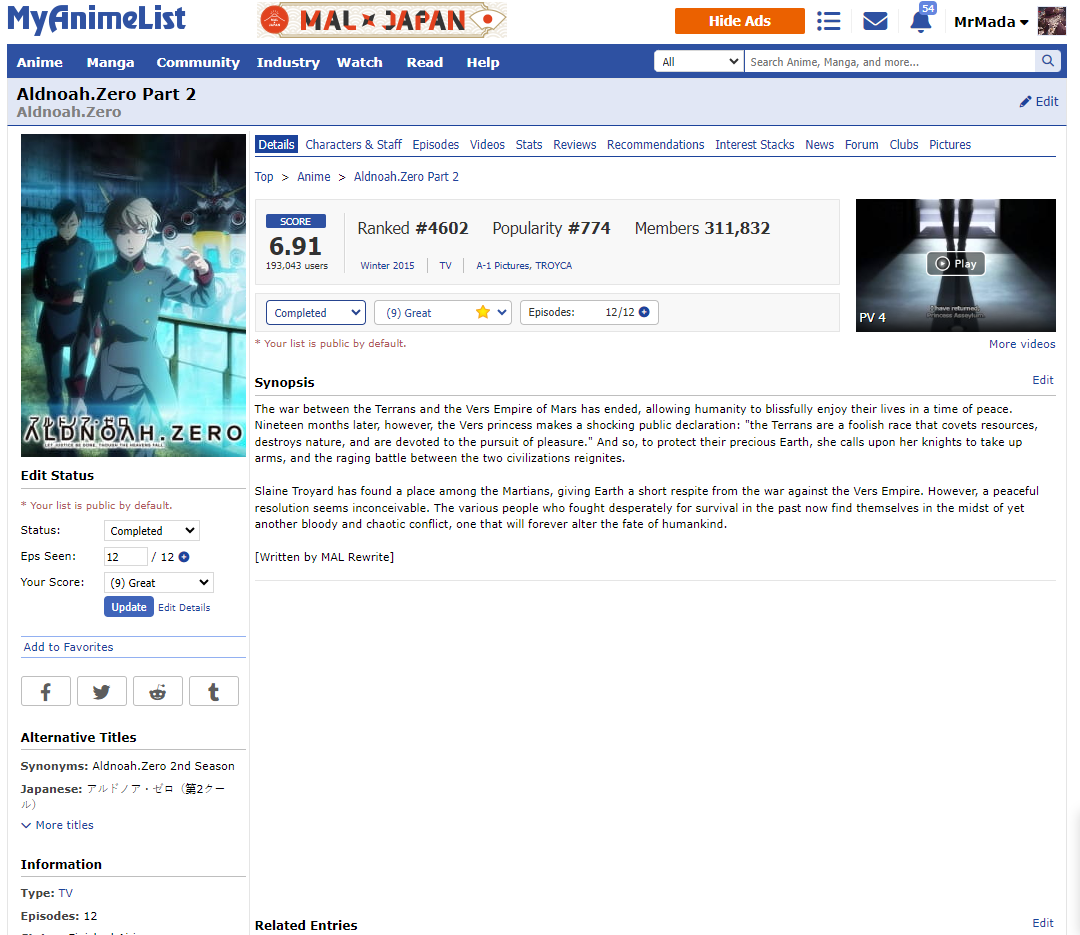Click the Type TV link in Information
1080x935 pixels.
[x=65, y=893]
